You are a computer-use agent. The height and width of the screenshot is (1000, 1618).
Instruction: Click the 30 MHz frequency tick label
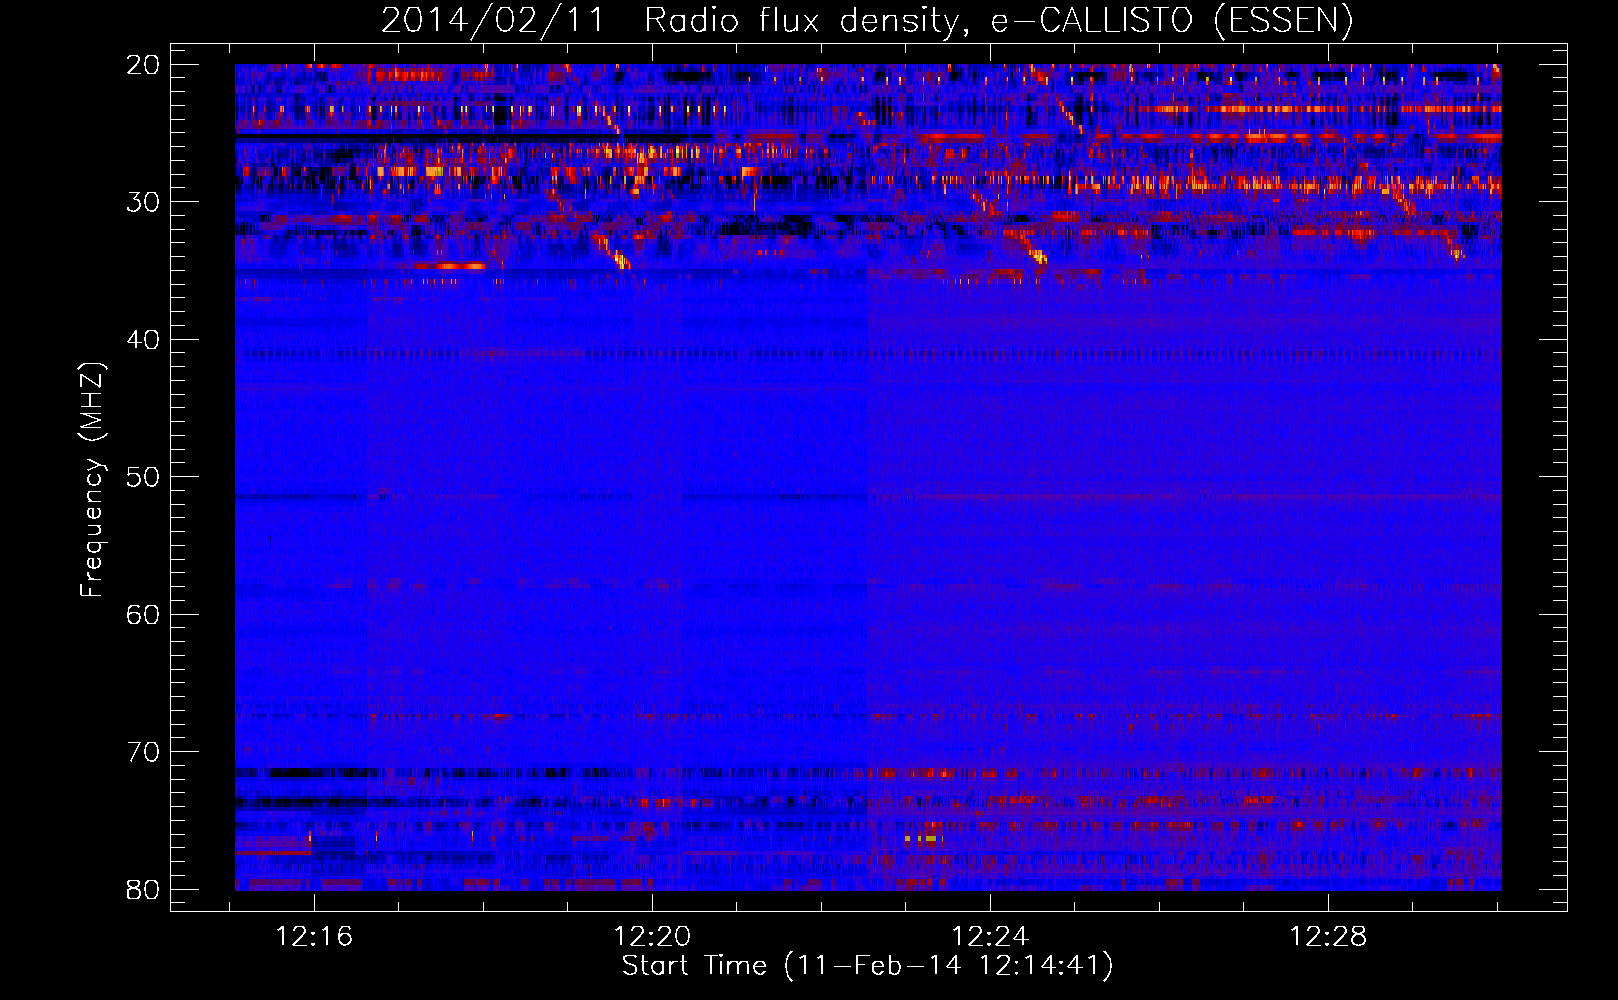143,202
